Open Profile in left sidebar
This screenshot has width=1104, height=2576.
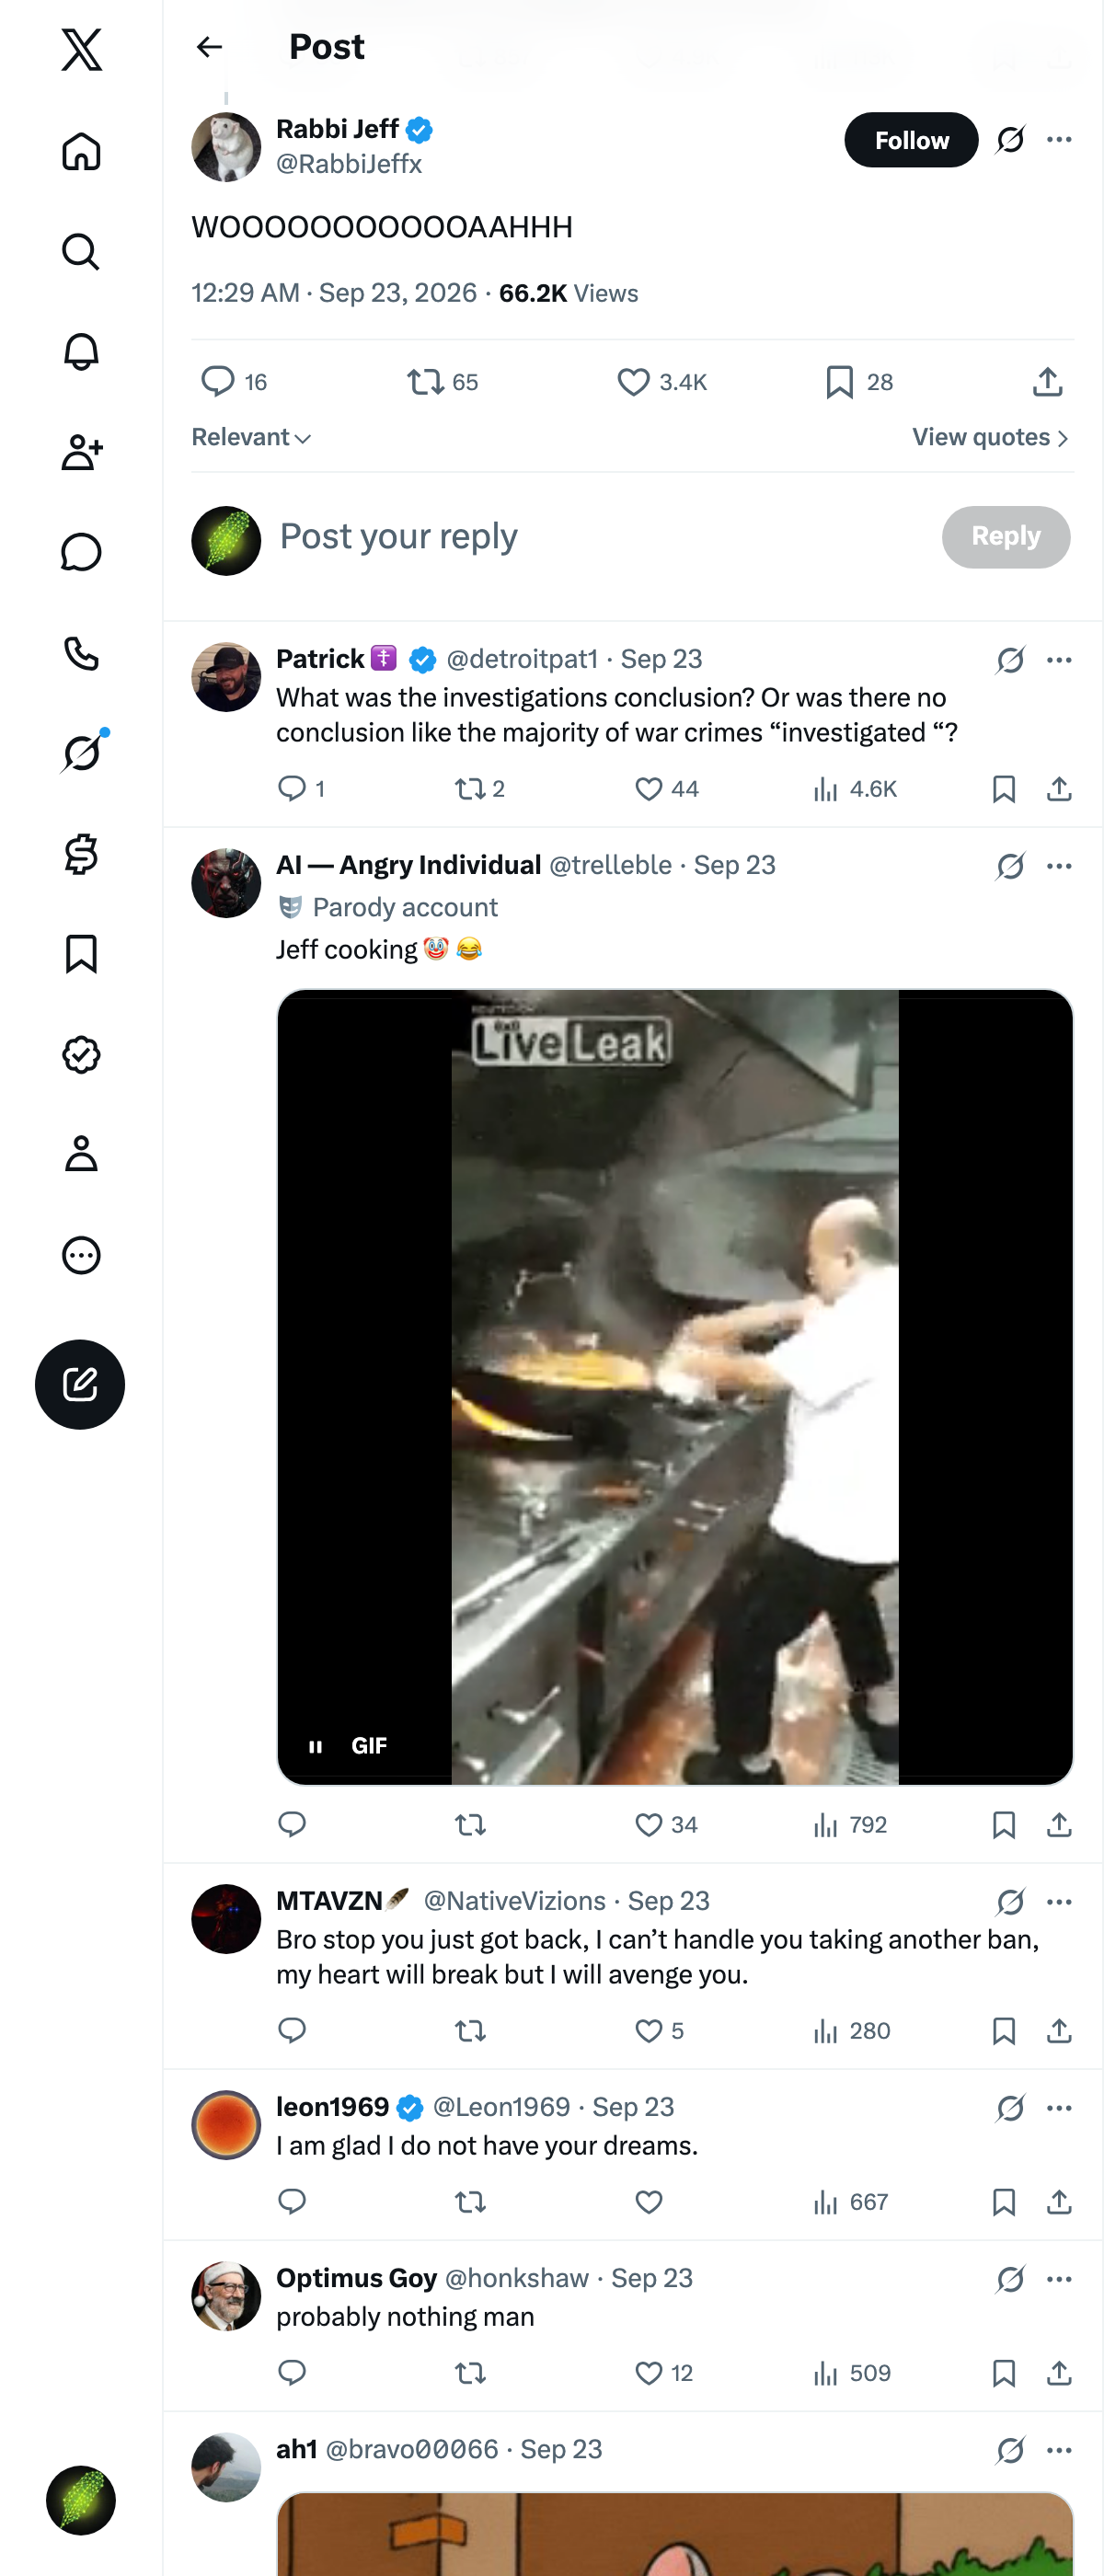click(x=81, y=1154)
